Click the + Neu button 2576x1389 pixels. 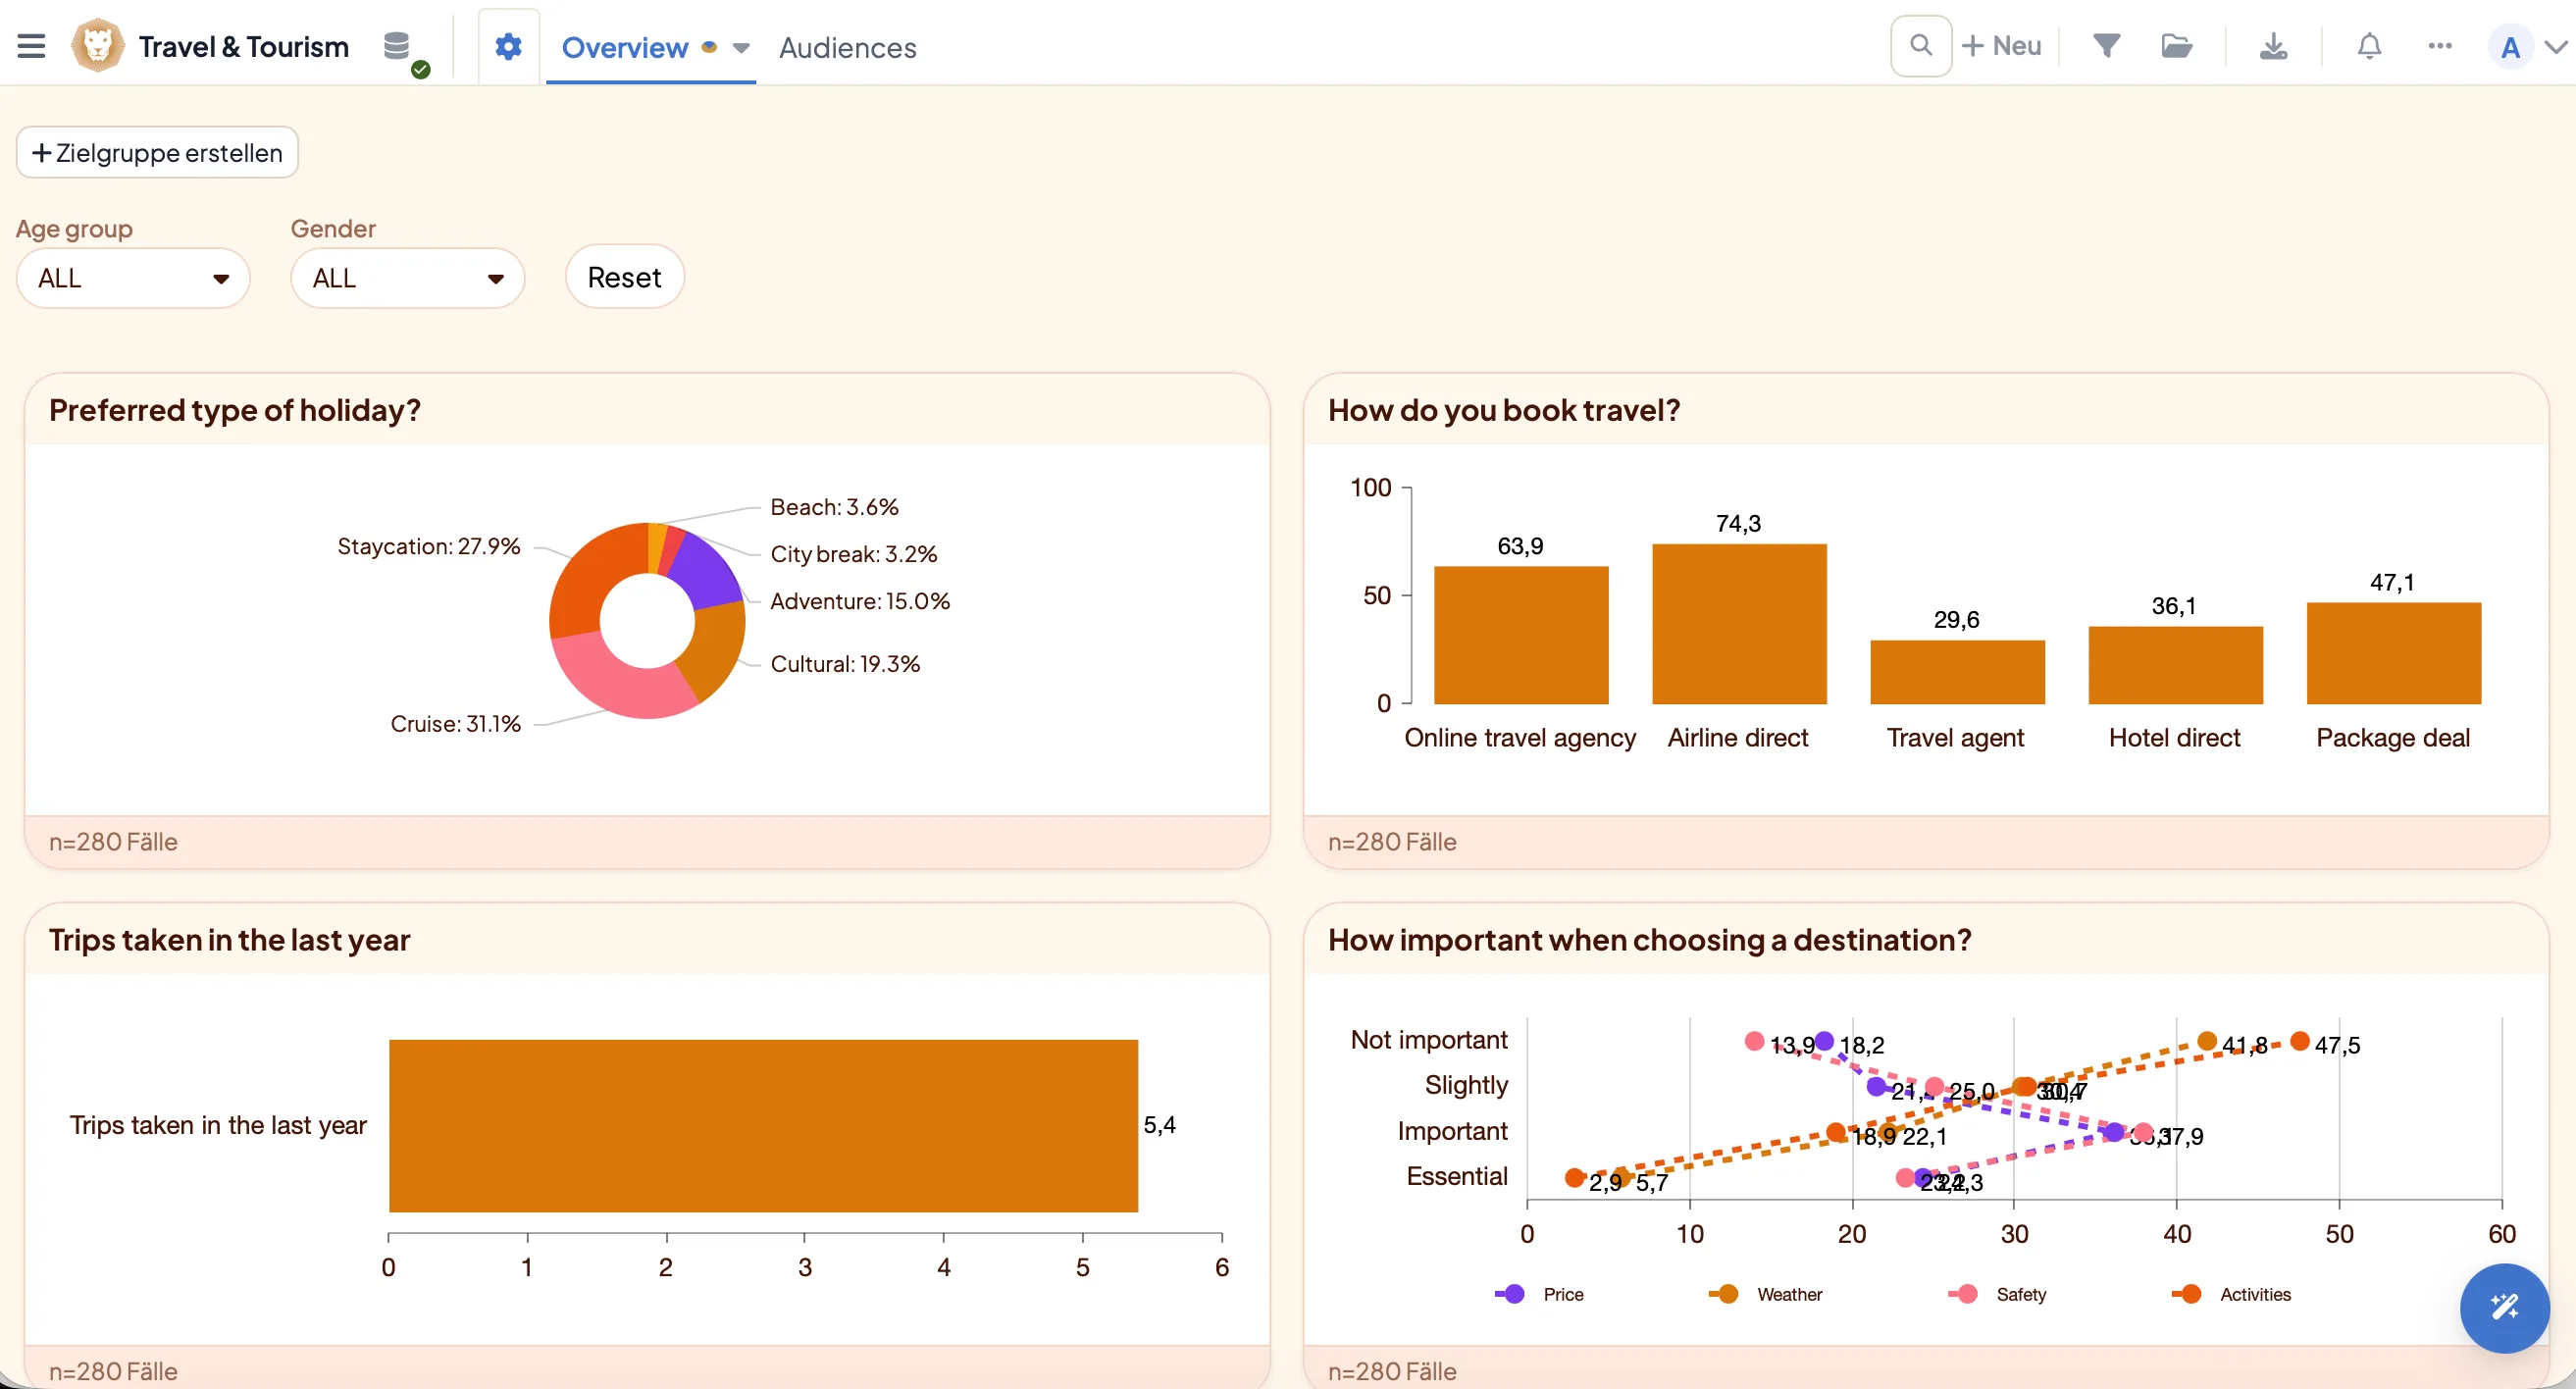[2001, 46]
